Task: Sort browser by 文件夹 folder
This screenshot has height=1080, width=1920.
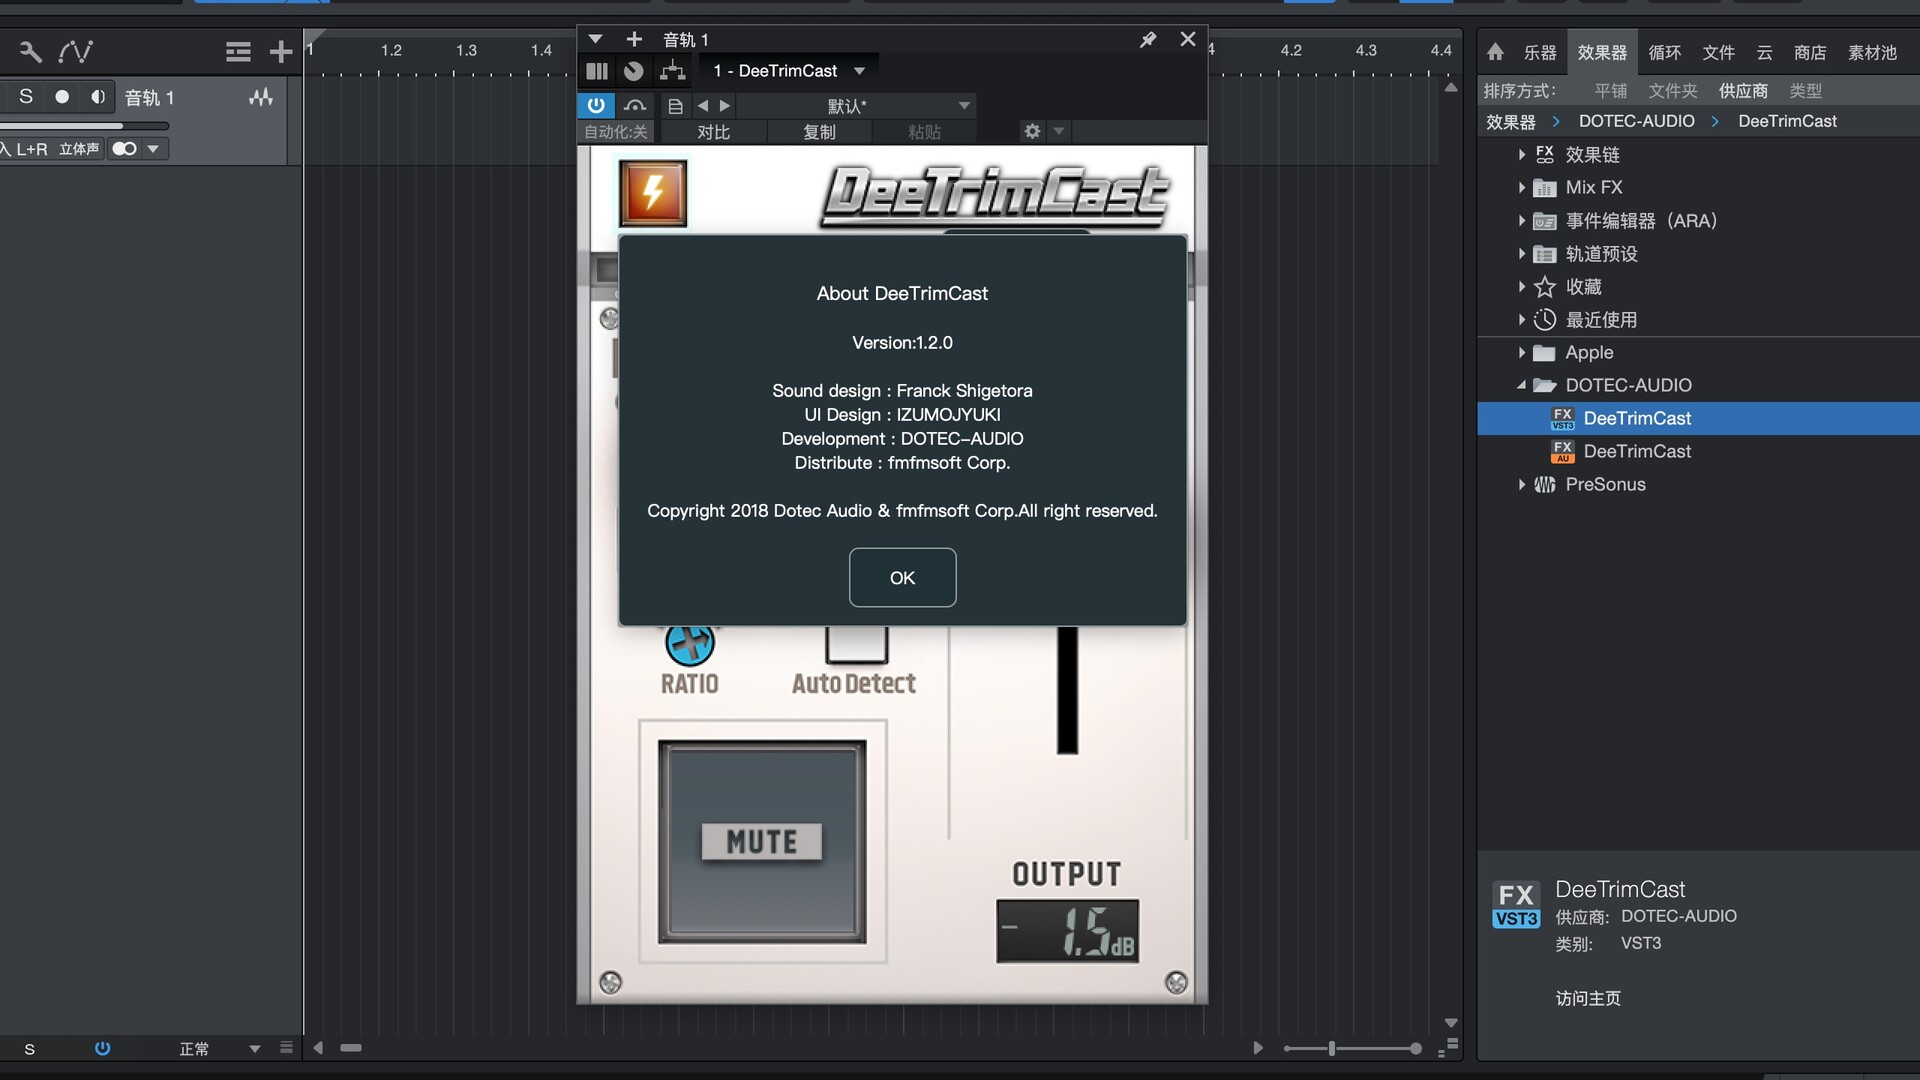Action: click(x=1673, y=91)
